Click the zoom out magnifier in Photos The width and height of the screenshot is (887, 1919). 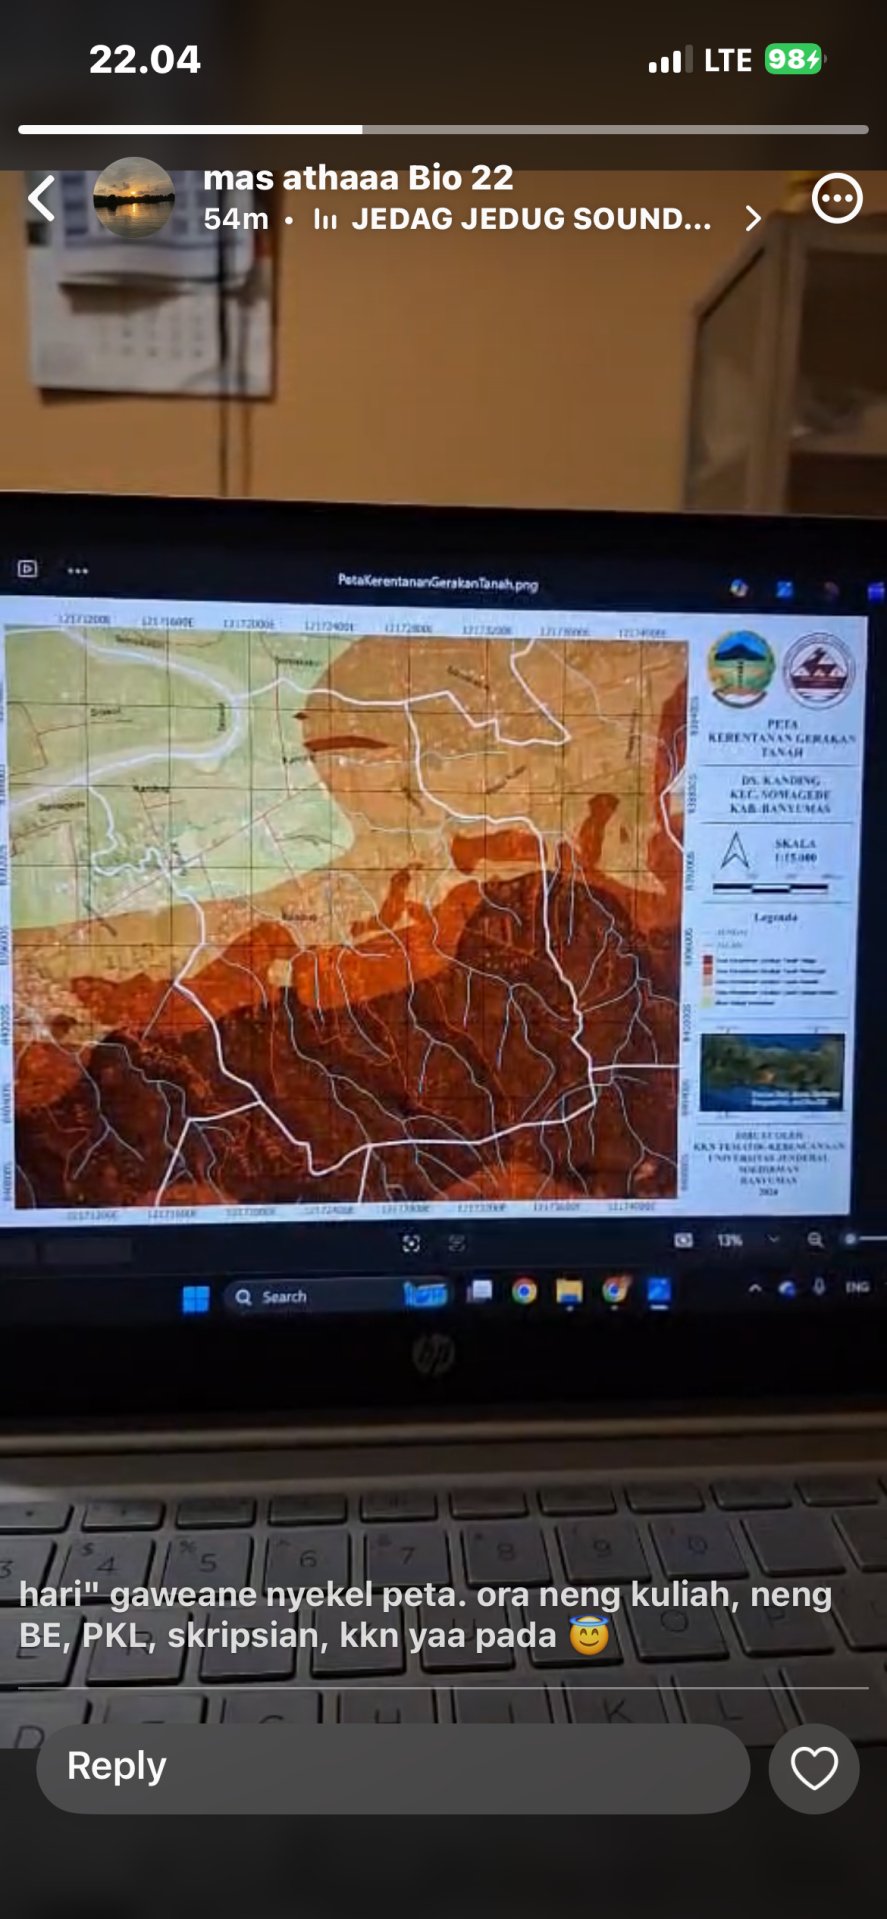[815, 1240]
